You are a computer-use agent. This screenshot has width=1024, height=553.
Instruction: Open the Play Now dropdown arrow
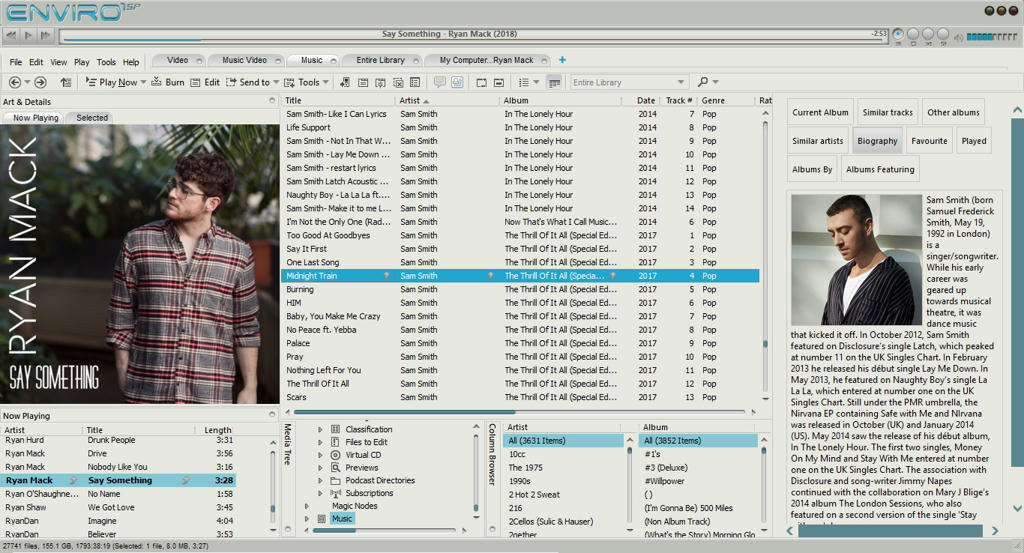(x=144, y=82)
